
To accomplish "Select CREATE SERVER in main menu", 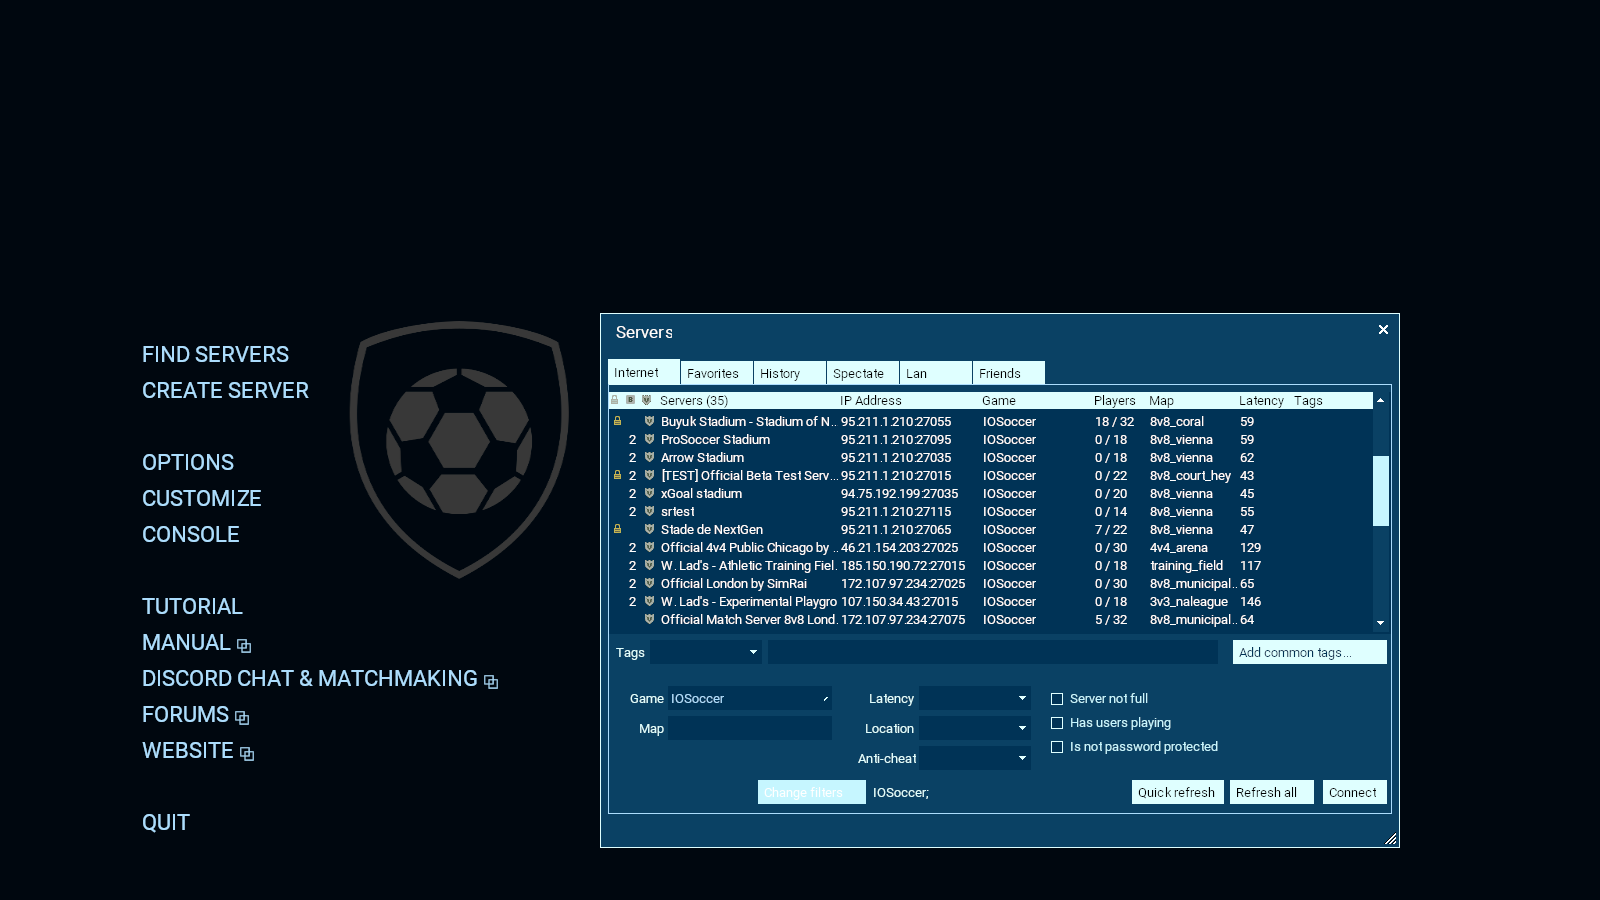I will tap(225, 390).
